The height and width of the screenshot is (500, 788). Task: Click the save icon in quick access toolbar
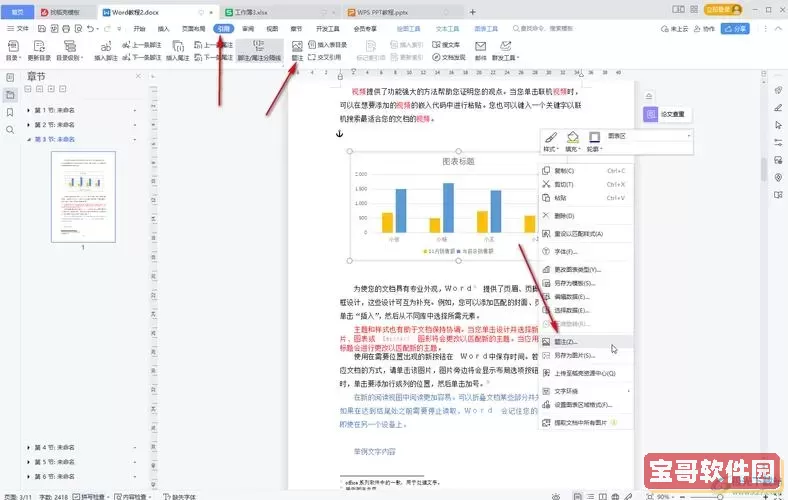coord(42,29)
